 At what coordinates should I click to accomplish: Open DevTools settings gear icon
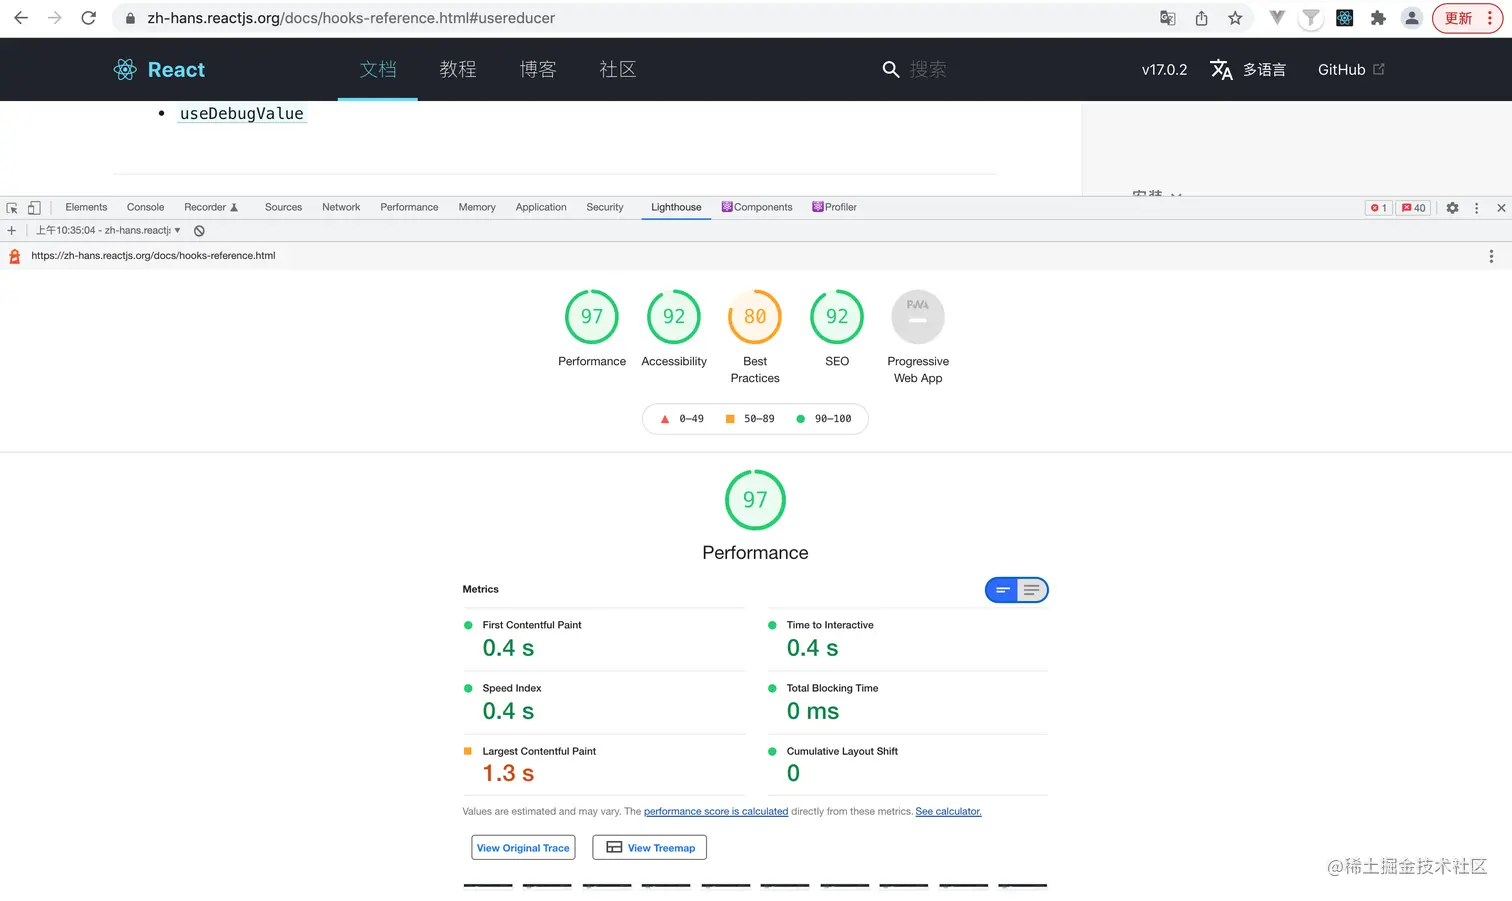1452,208
